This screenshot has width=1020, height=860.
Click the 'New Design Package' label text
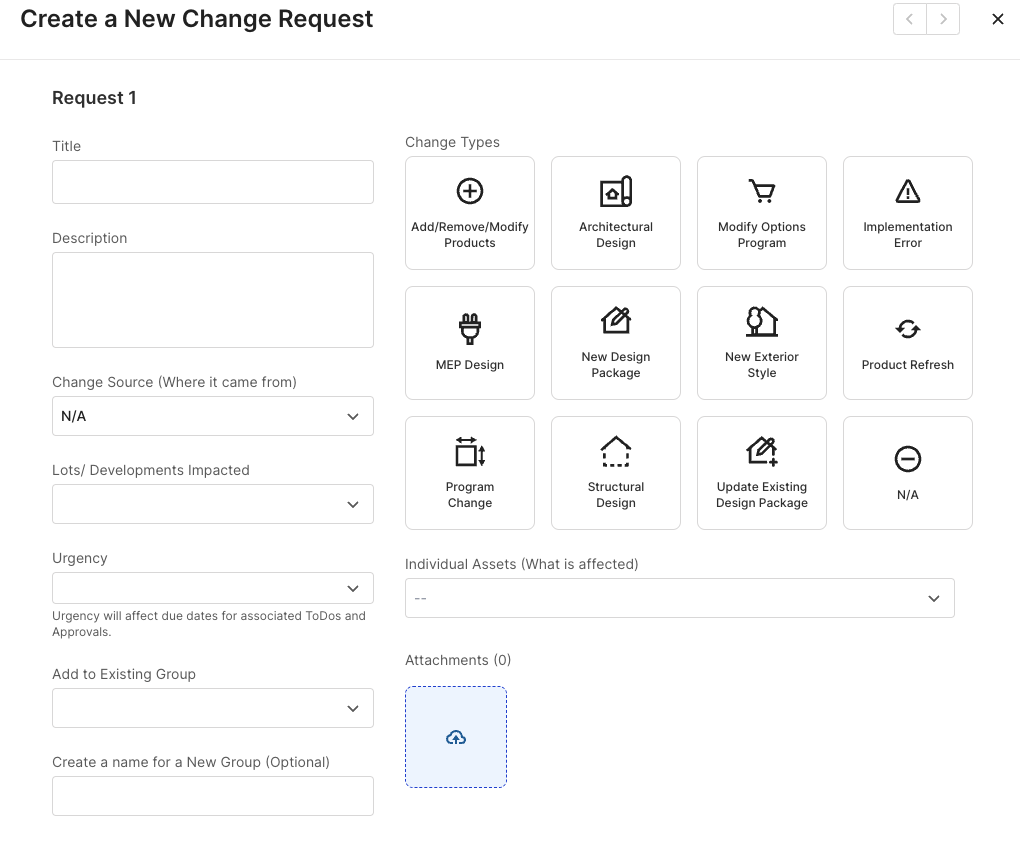coord(615,365)
